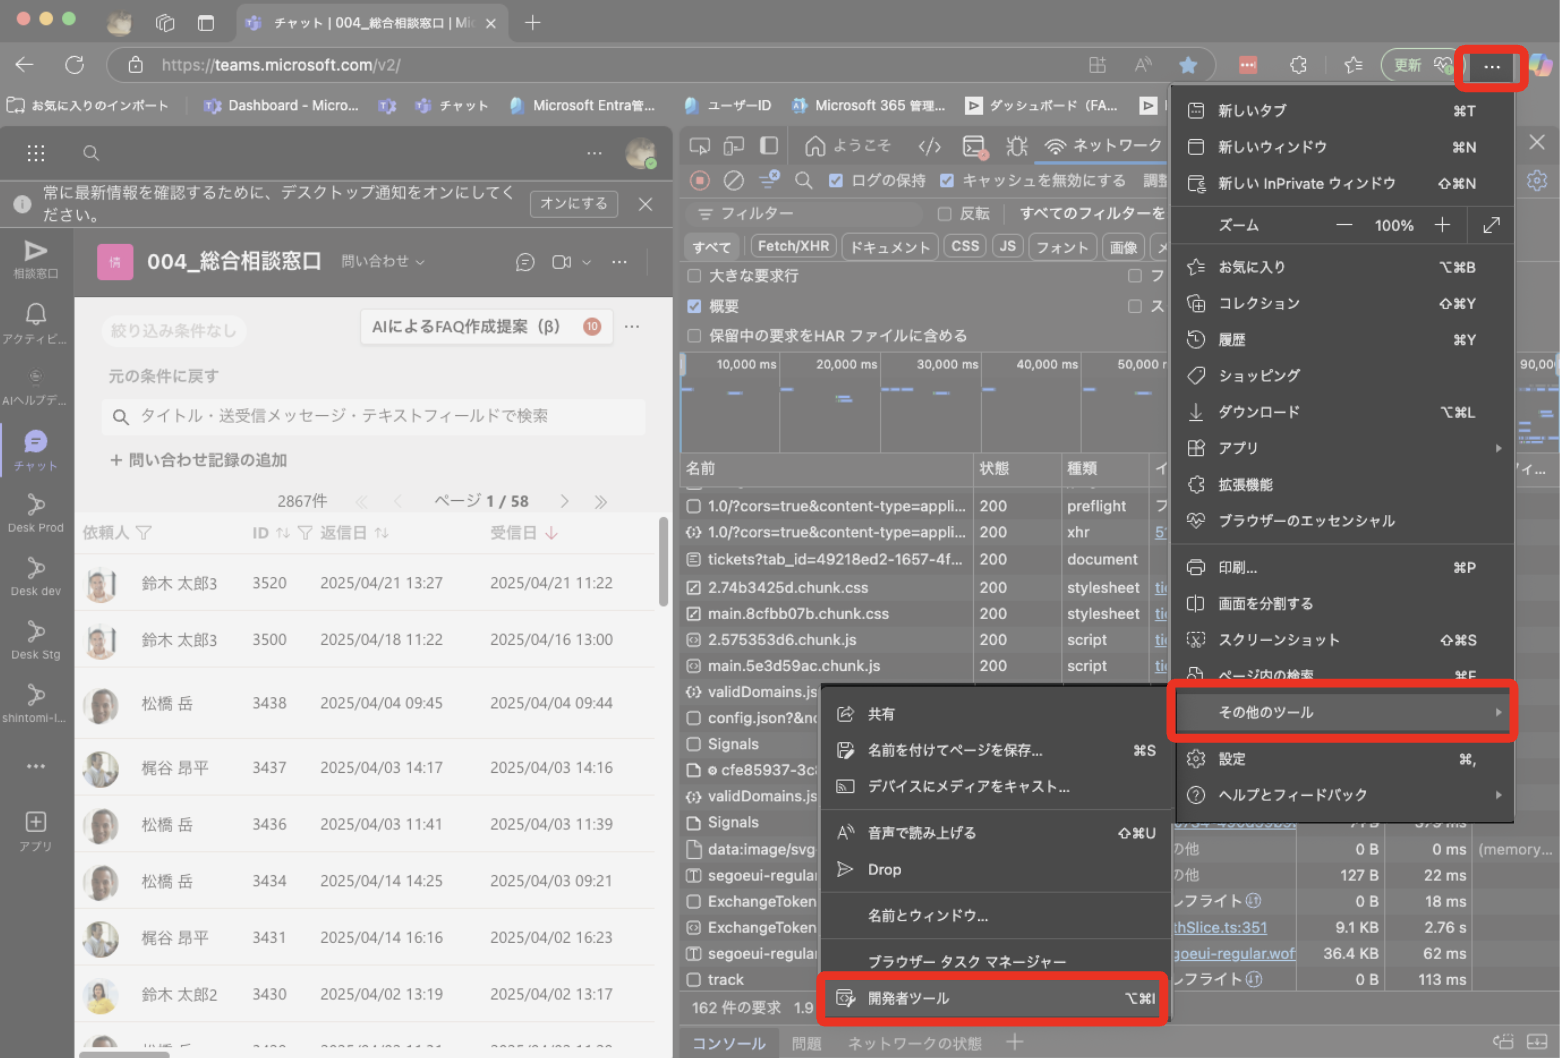
Task: Increase zoom with the plus button
Action: click(1442, 225)
